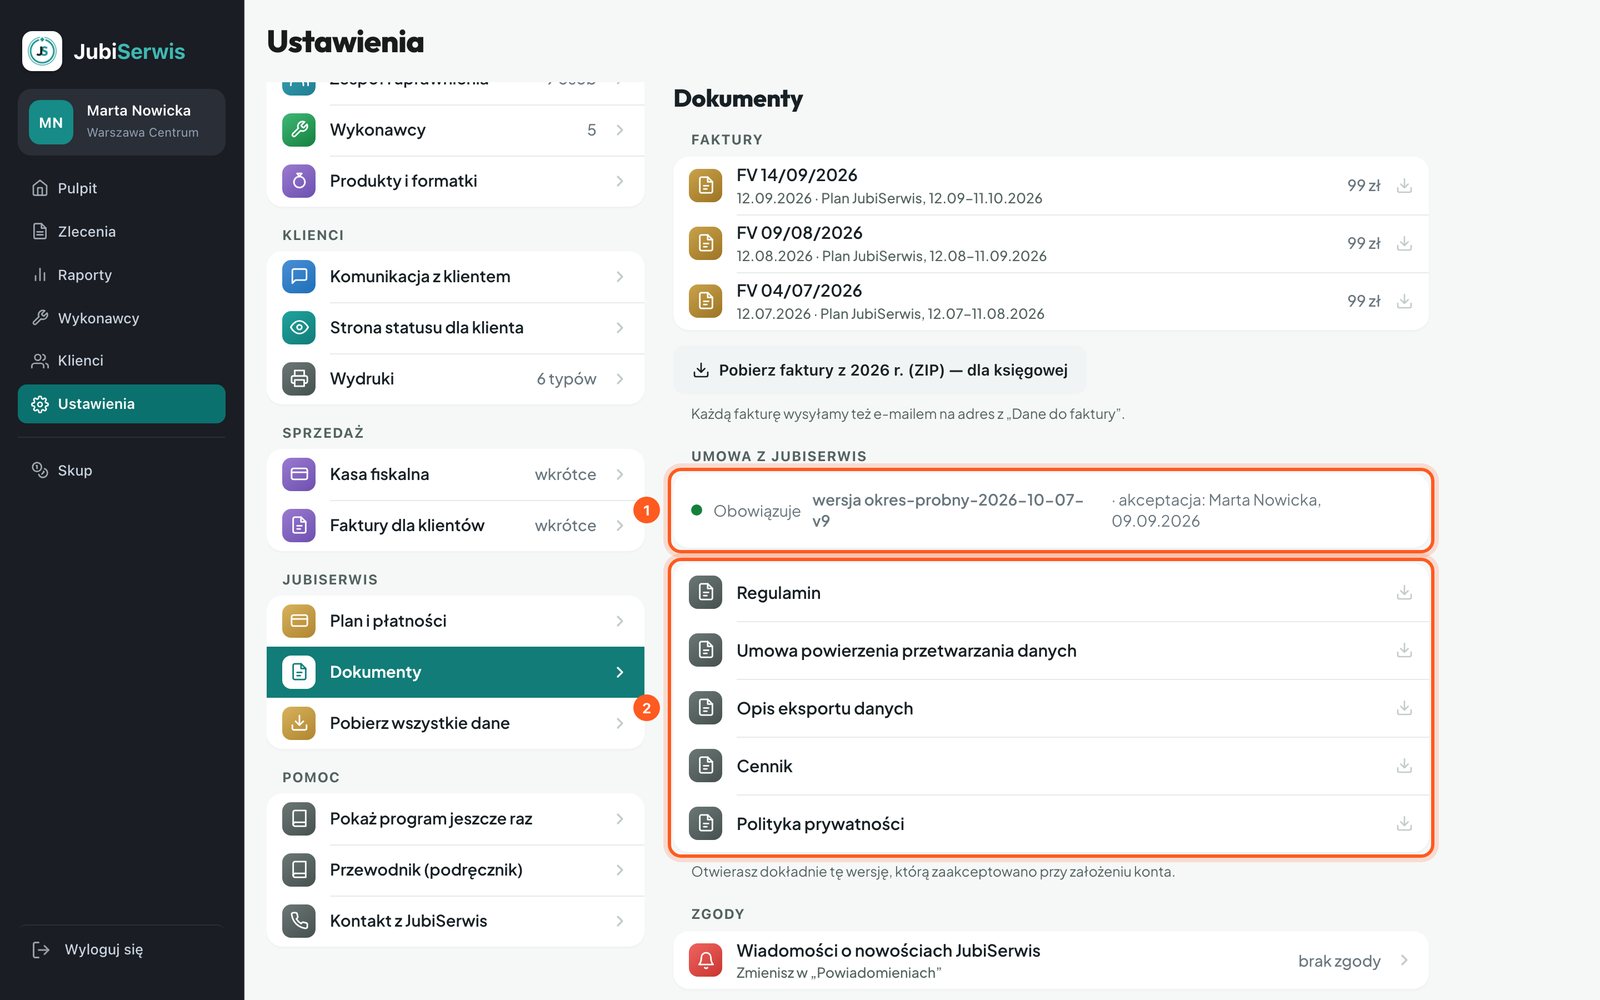
Task: Open Wydruki row chevron
Action: coord(620,379)
